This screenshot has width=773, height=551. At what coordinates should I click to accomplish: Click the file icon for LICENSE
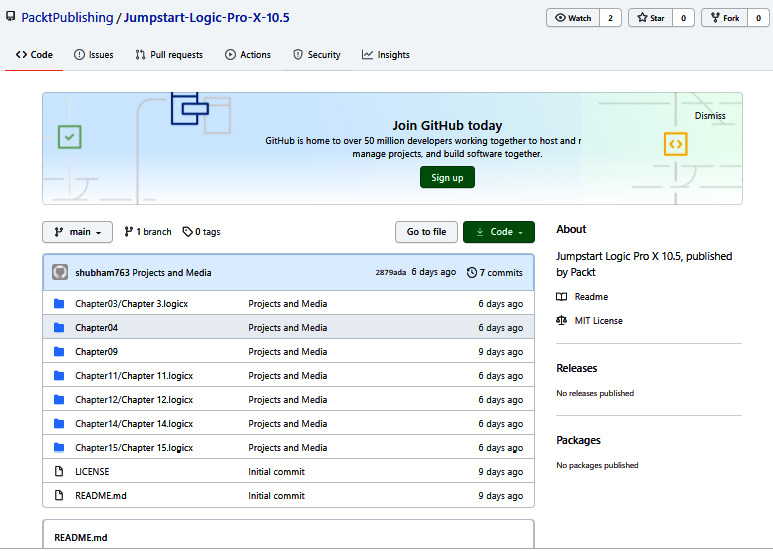tap(59, 472)
